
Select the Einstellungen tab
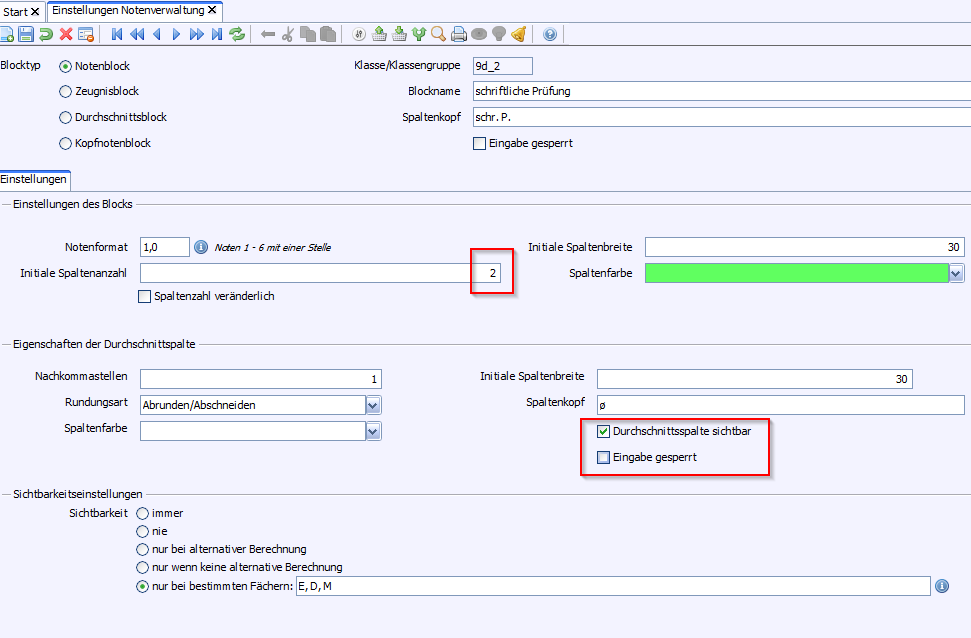tap(34, 180)
